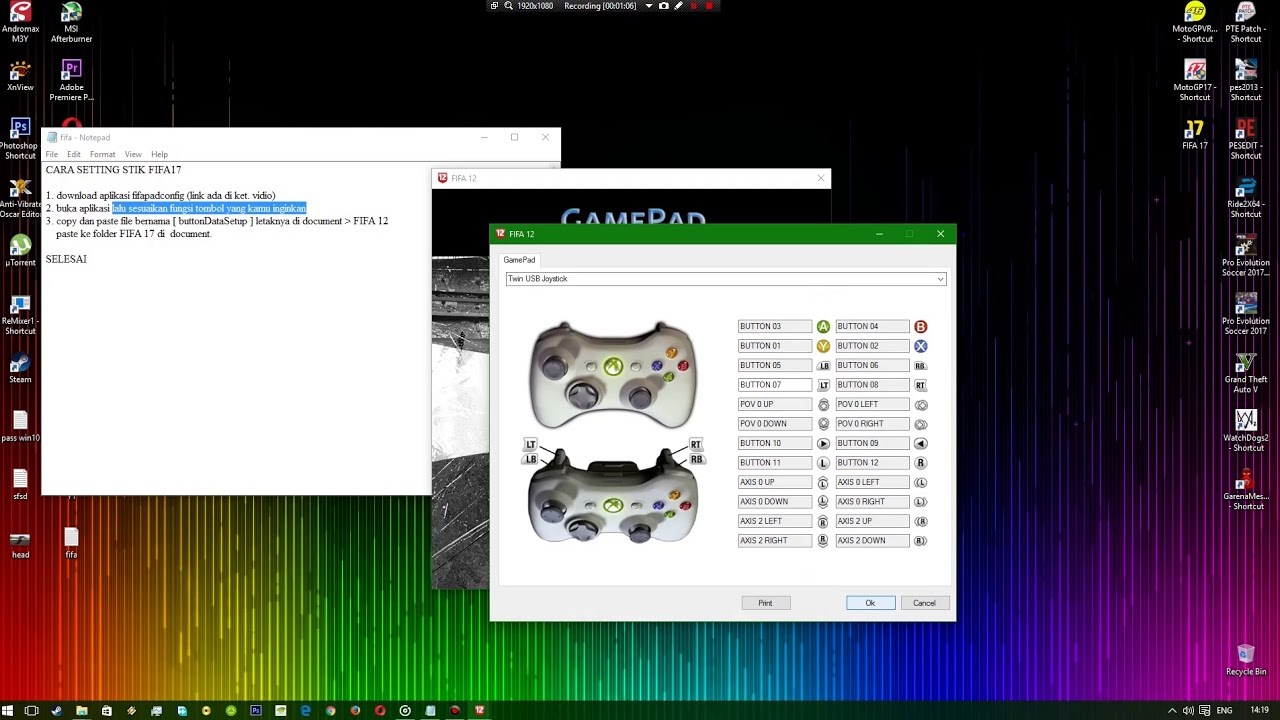Click the upper Xbox controller image
The width and height of the screenshot is (1280, 720).
[x=613, y=375]
